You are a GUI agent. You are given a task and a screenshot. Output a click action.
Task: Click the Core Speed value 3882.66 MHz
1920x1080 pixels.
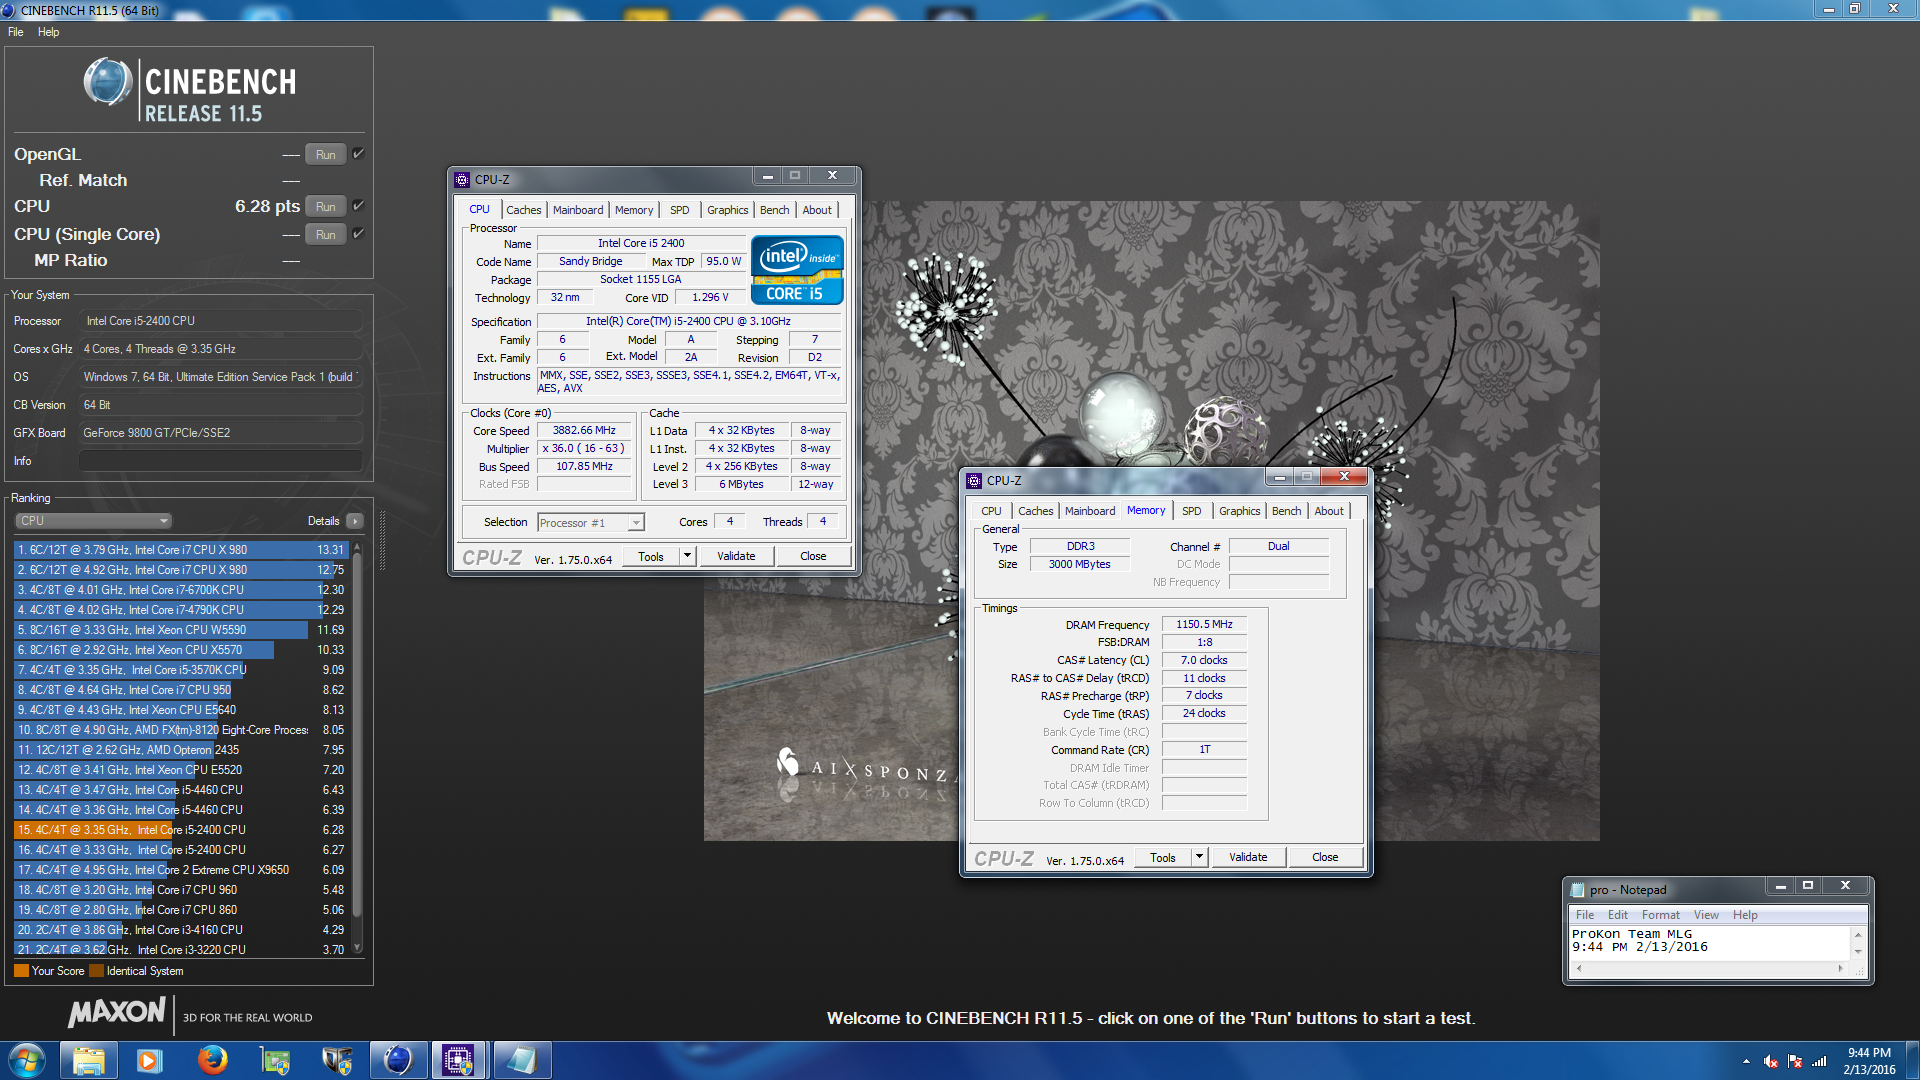585,431
